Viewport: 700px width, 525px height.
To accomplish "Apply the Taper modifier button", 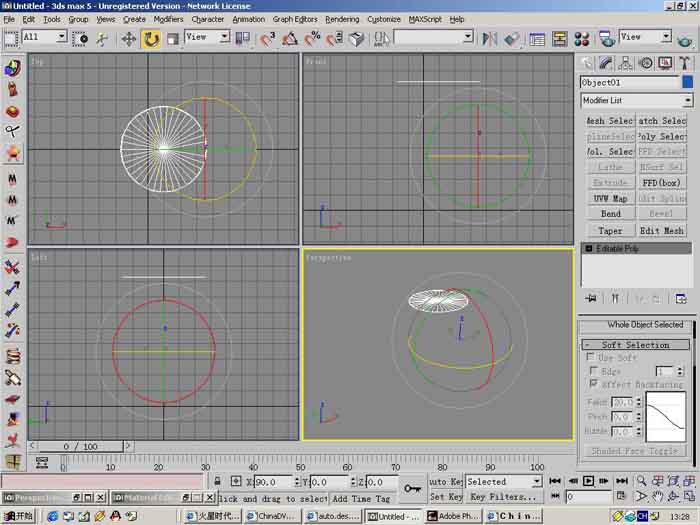I will pyautogui.click(x=610, y=230).
